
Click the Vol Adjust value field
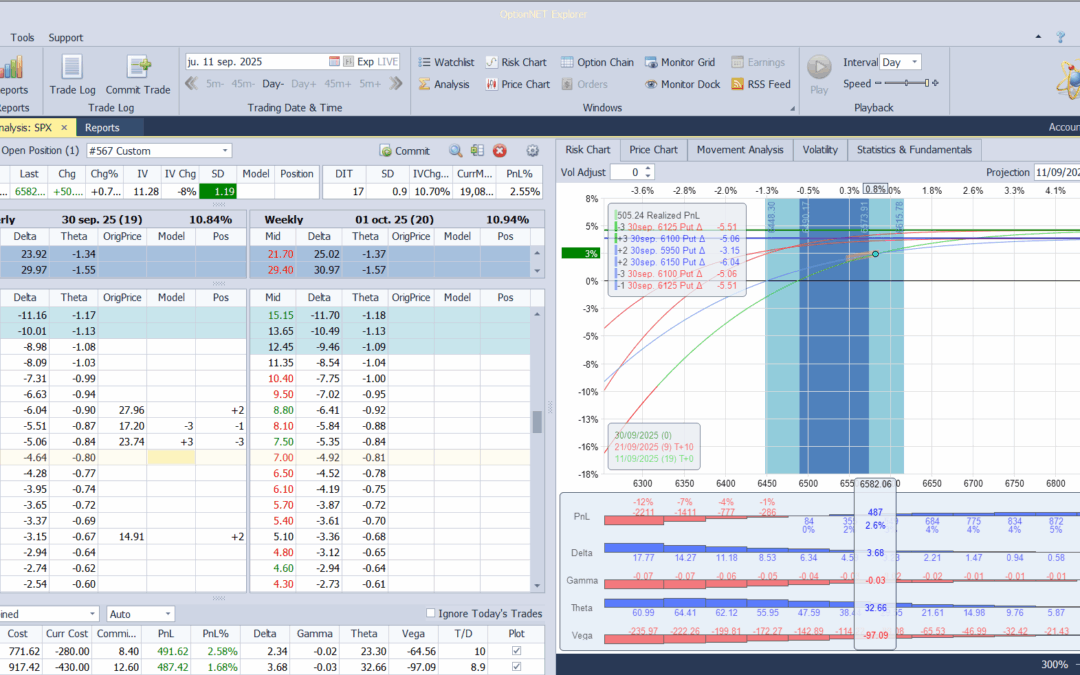tap(626, 172)
